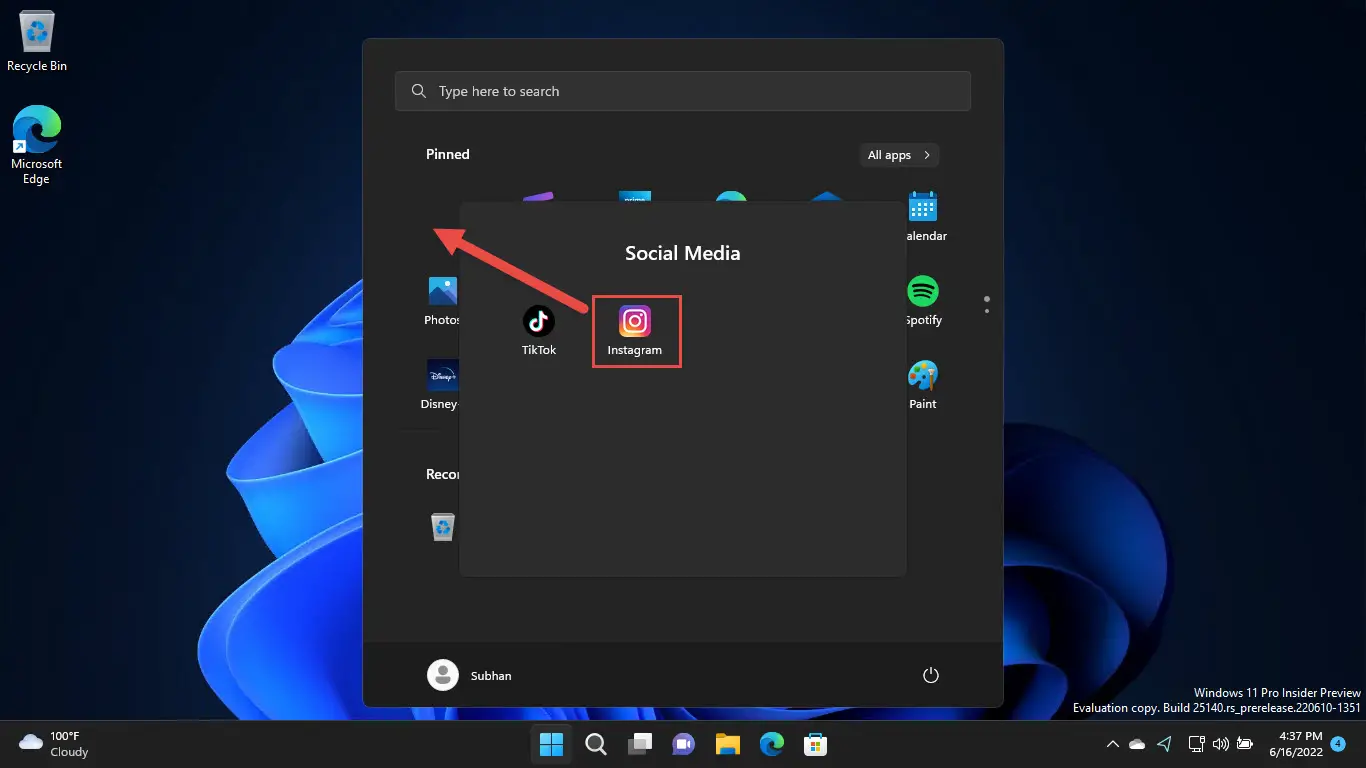
Task: Open File Explorer from the taskbar
Action: [727, 744]
